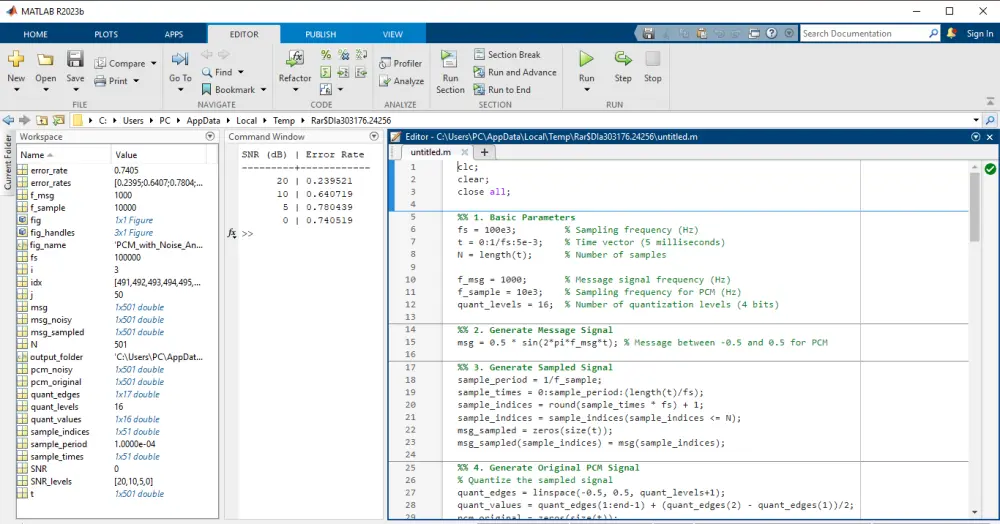Click the quick access save icon
Screen dimensions: 1000x524
(649, 33)
